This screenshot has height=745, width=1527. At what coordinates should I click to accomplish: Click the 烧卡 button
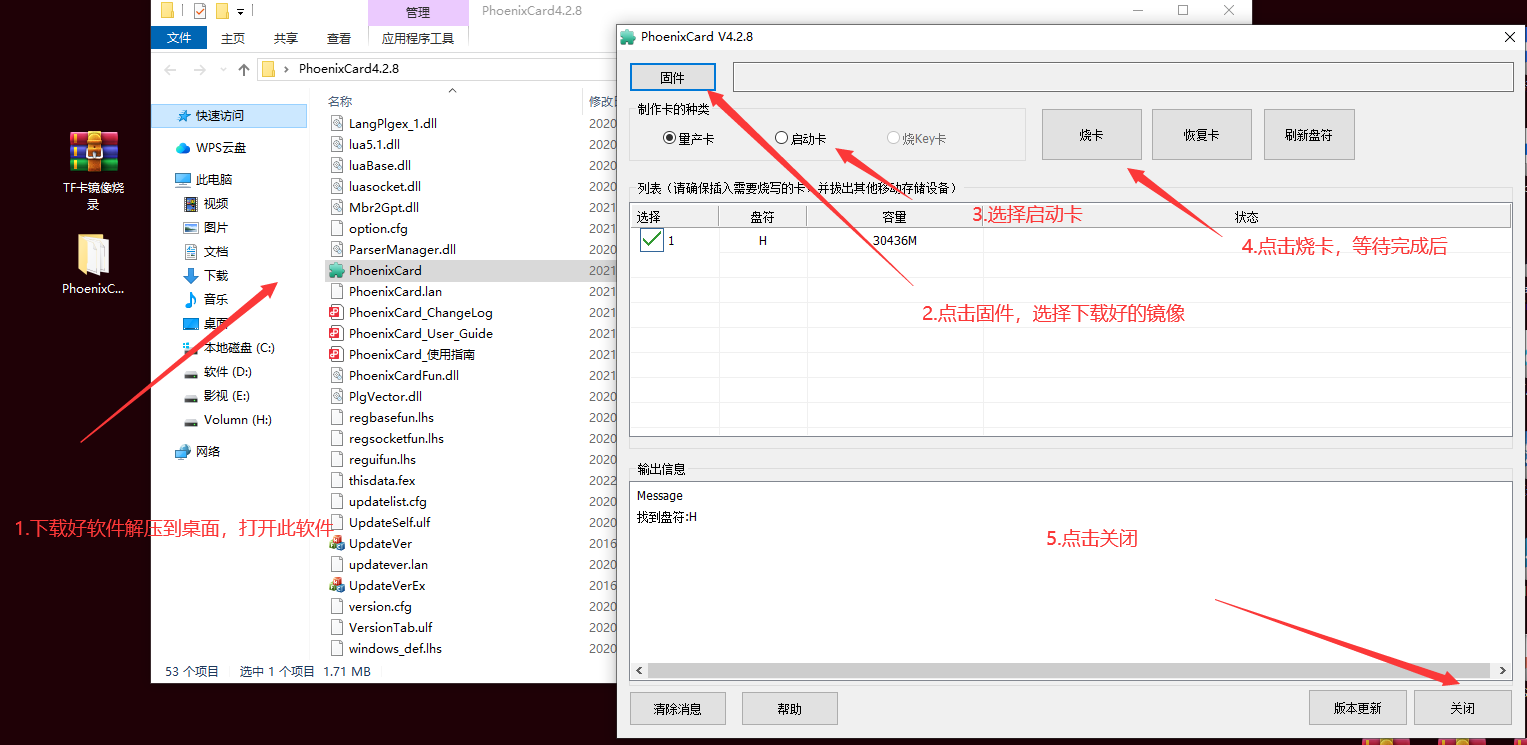[x=1091, y=134]
